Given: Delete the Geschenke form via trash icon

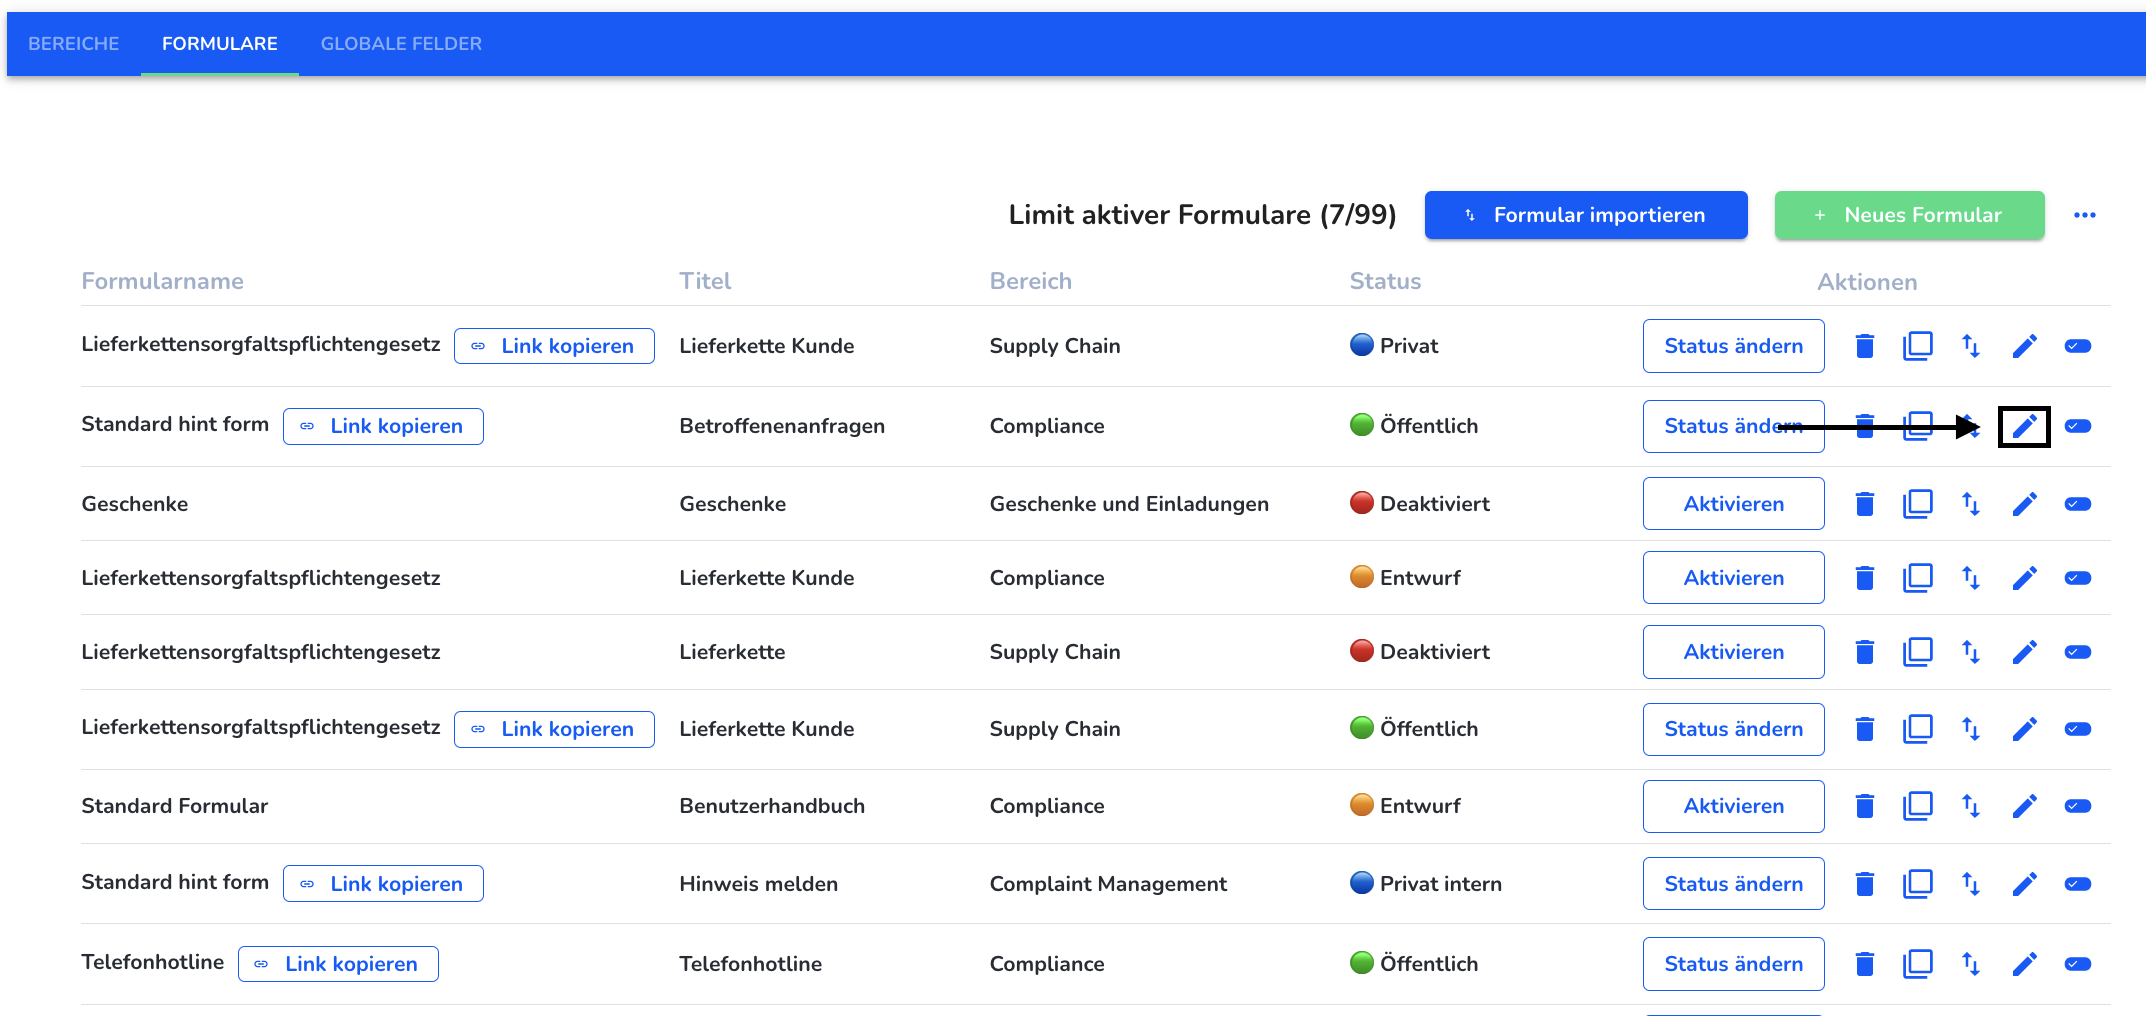Looking at the screenshot, I should (x=1864, y=504).
